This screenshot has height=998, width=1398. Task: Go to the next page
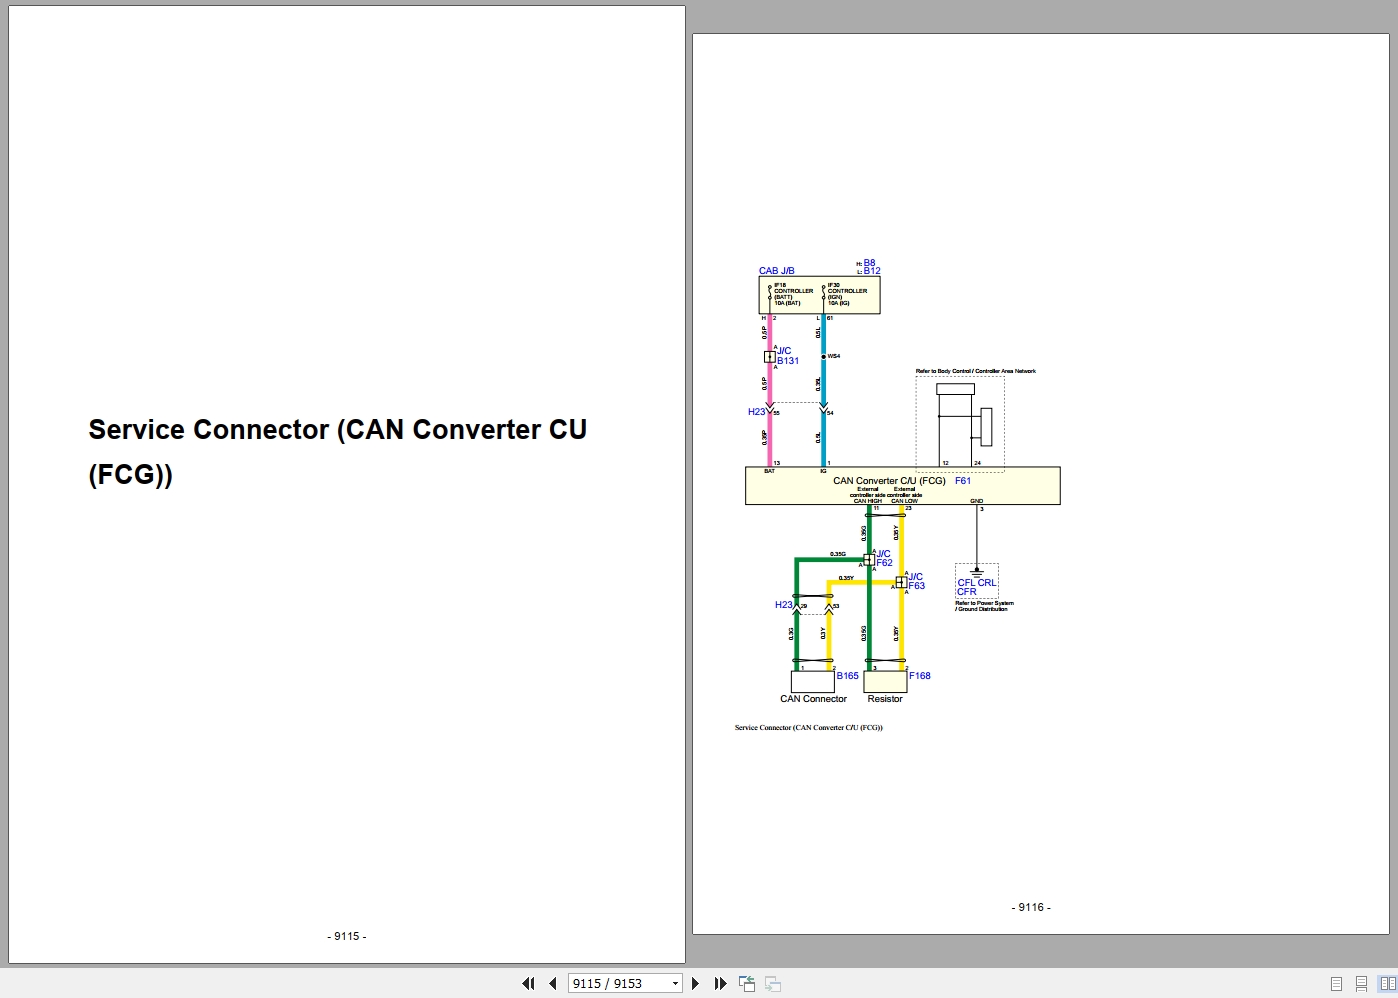pos(696,984)
